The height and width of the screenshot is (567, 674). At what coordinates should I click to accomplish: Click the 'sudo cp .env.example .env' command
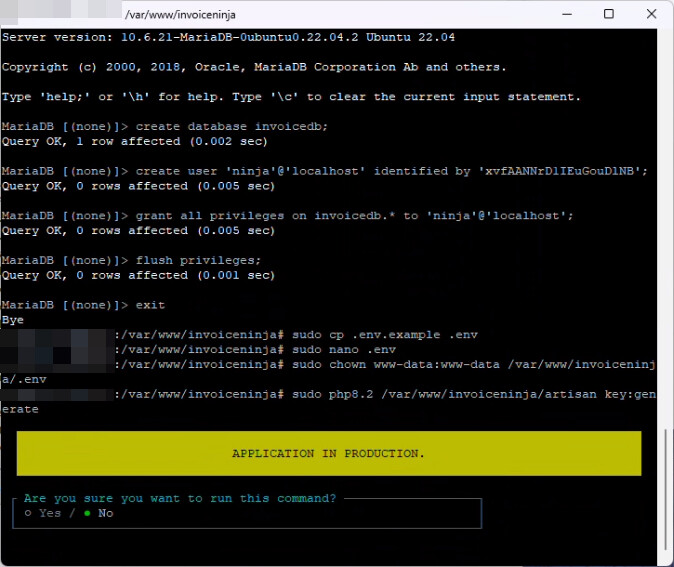[x=385, y=335]
